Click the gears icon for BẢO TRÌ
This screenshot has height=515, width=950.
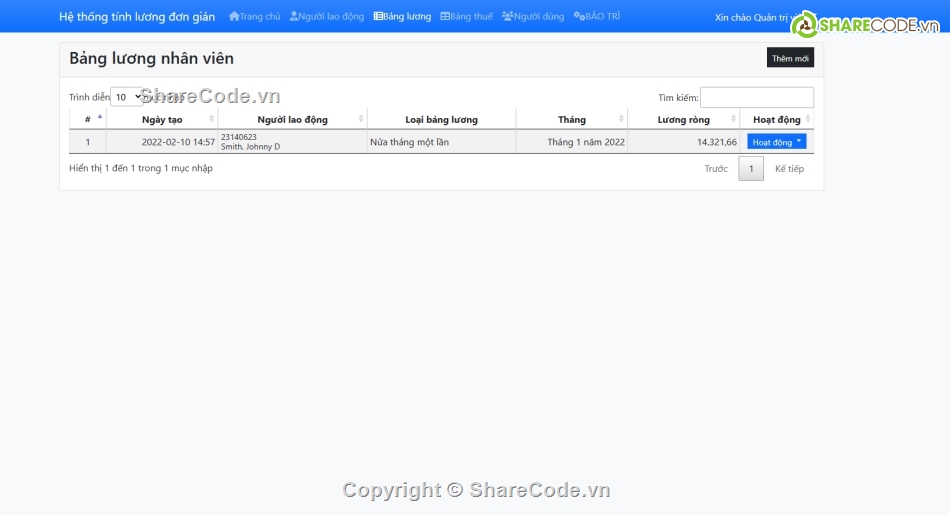click(x=579, y=17)
